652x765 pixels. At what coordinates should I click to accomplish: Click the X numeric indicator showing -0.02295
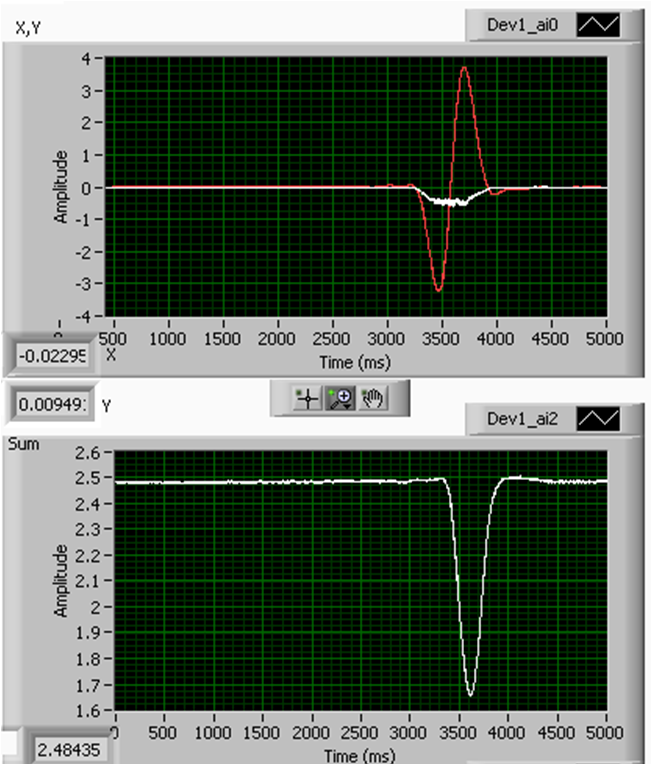pos(50,355)
